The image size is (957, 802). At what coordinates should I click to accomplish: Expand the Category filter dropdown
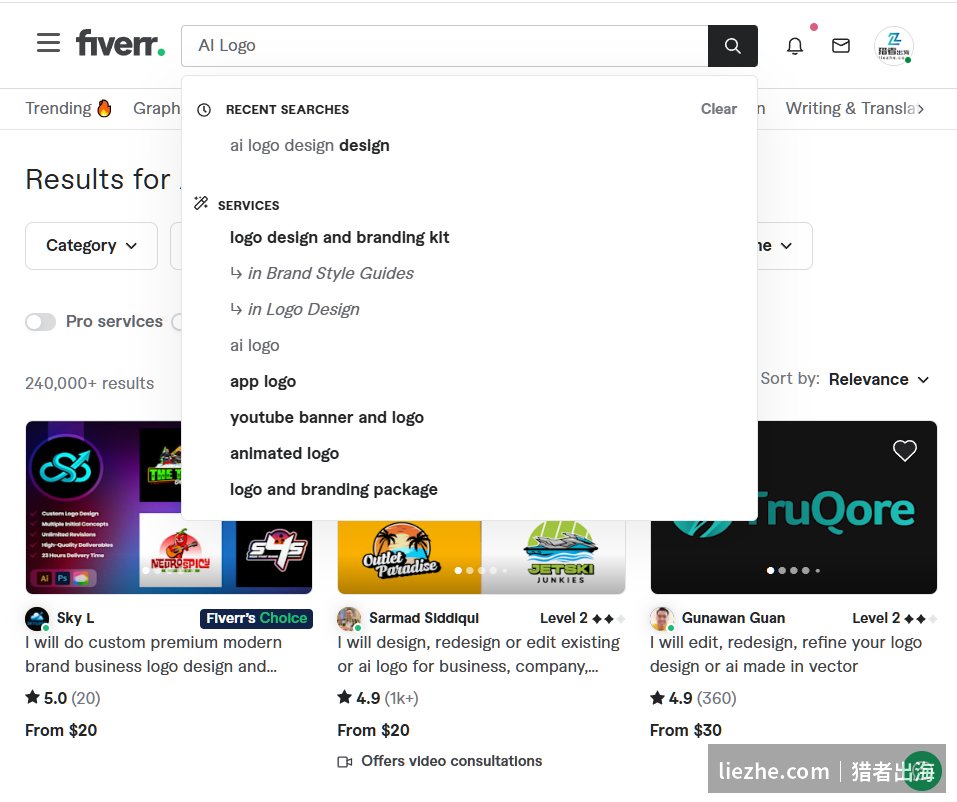coord(92,245)
